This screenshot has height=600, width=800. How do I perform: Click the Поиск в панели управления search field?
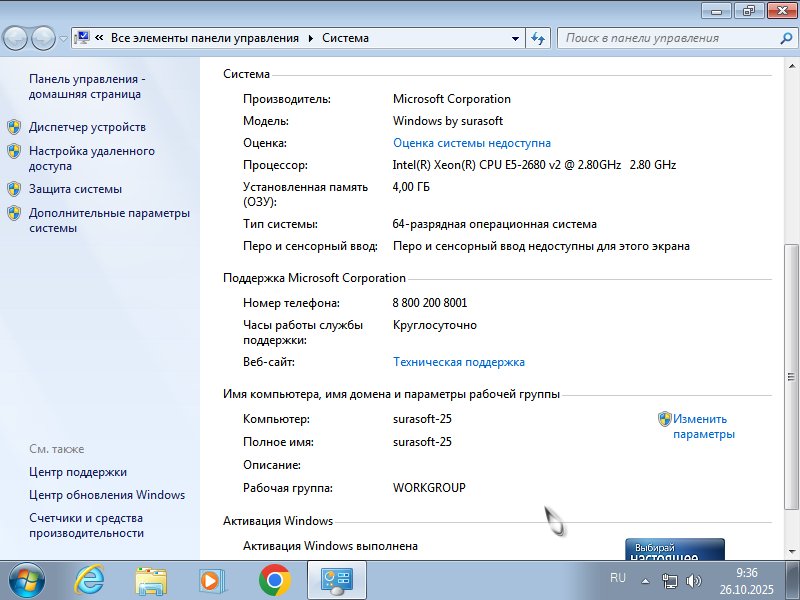point(668,38)
